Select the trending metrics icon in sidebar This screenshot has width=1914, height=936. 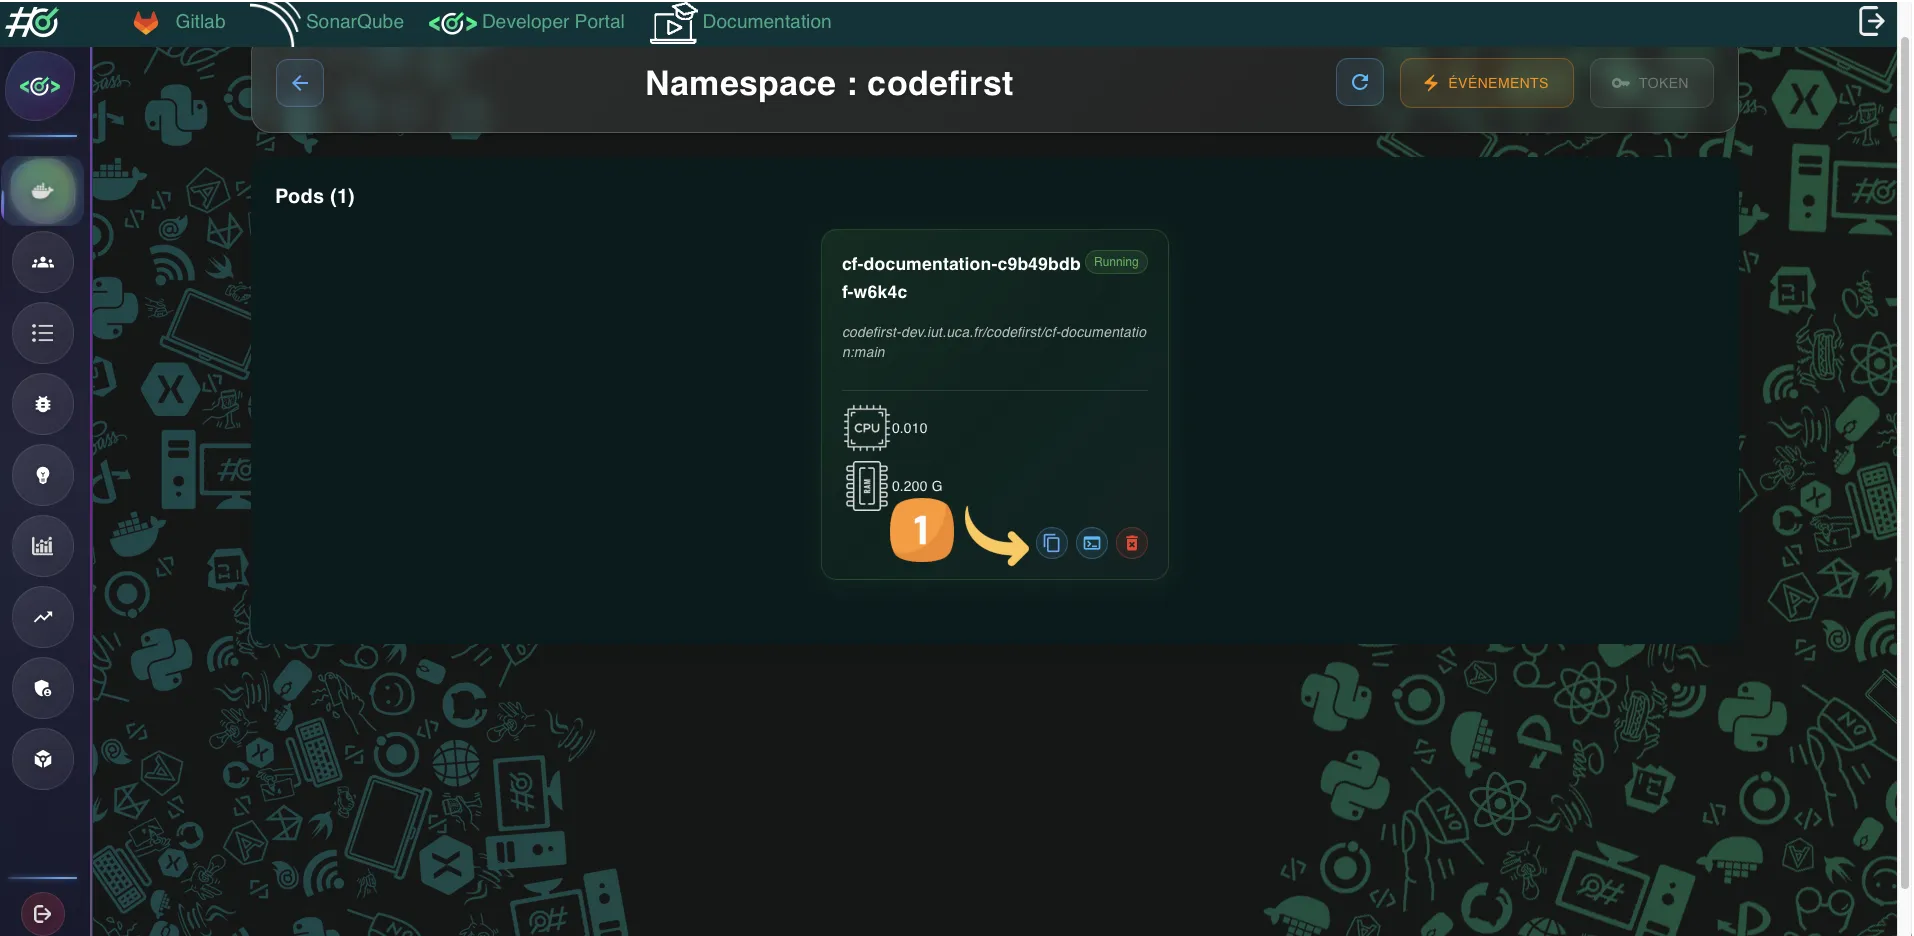click(42, 617)
